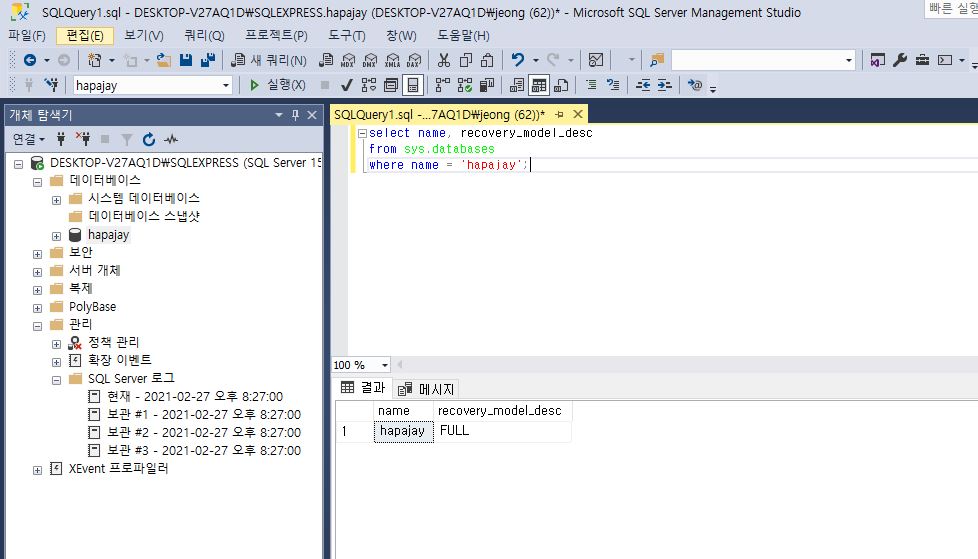Viewport: 978px width, 559px height.
Task: Toggle include actual execution plan
Action: pyautogui.click(x=442, y=85)
